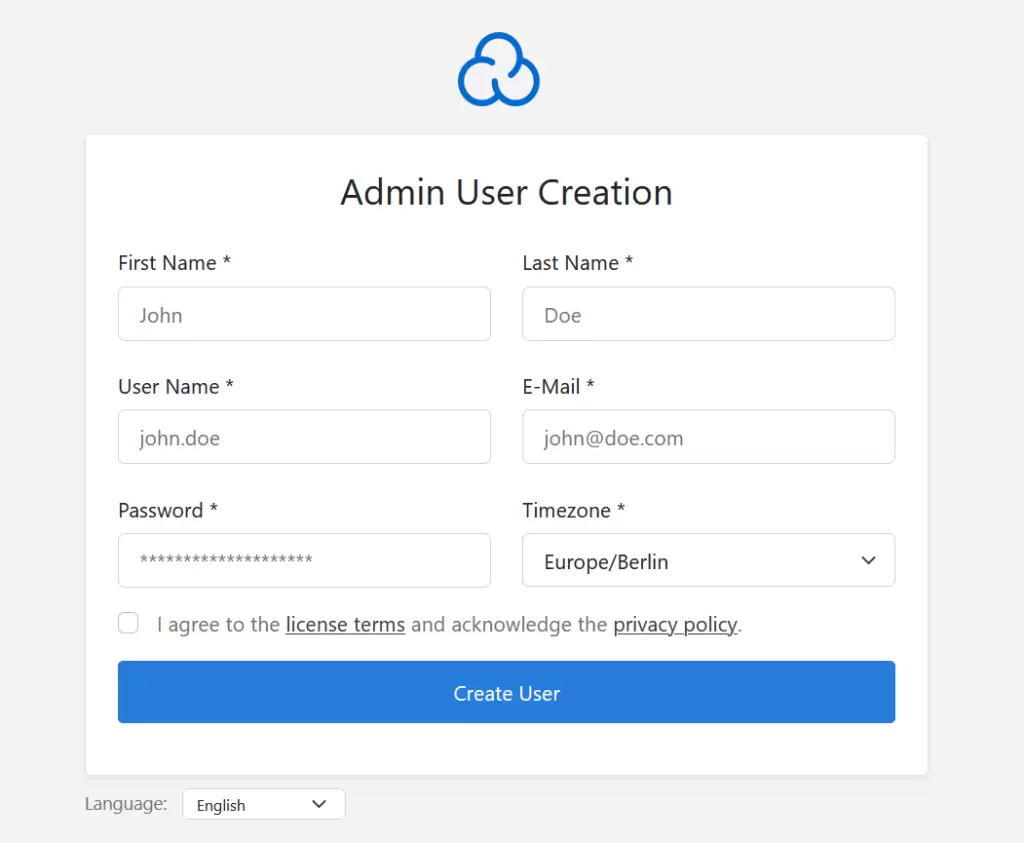Click the "First Name *" label
This screenshot has height=843, width=1024.
click(x=174, y=263)
